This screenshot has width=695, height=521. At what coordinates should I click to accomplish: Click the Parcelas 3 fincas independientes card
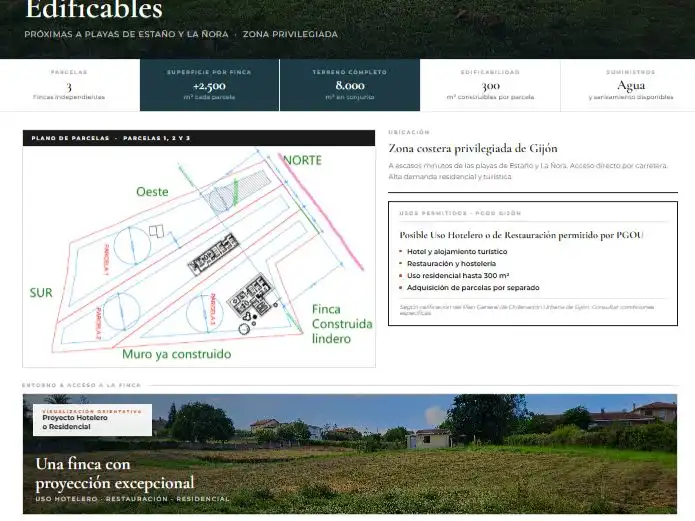coord(70,85)
